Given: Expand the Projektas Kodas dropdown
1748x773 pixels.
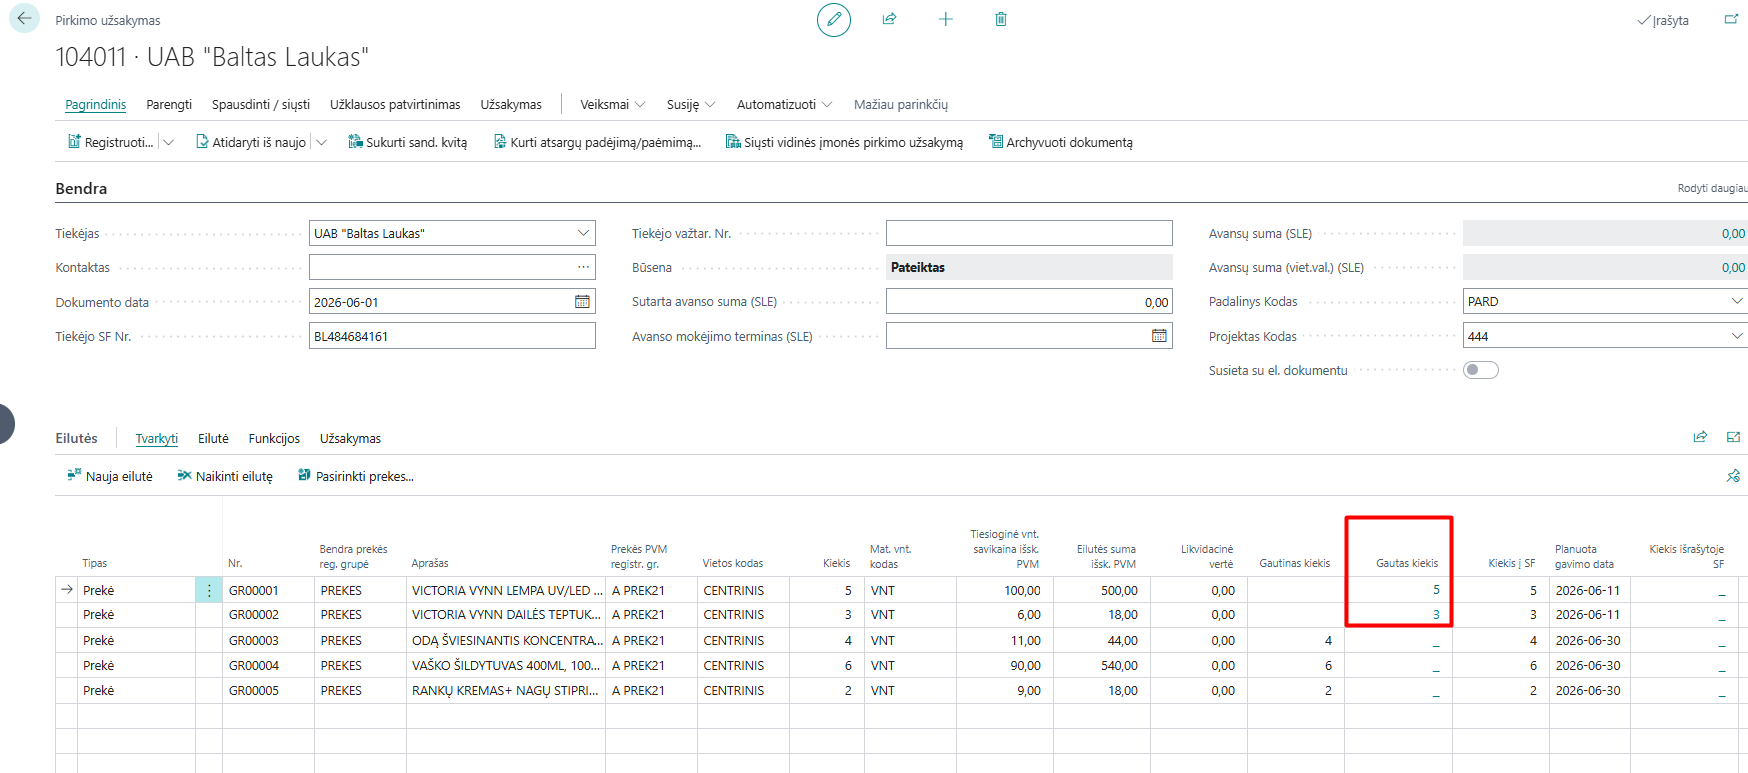Looking at the screenshot, I should (1737, 336).
